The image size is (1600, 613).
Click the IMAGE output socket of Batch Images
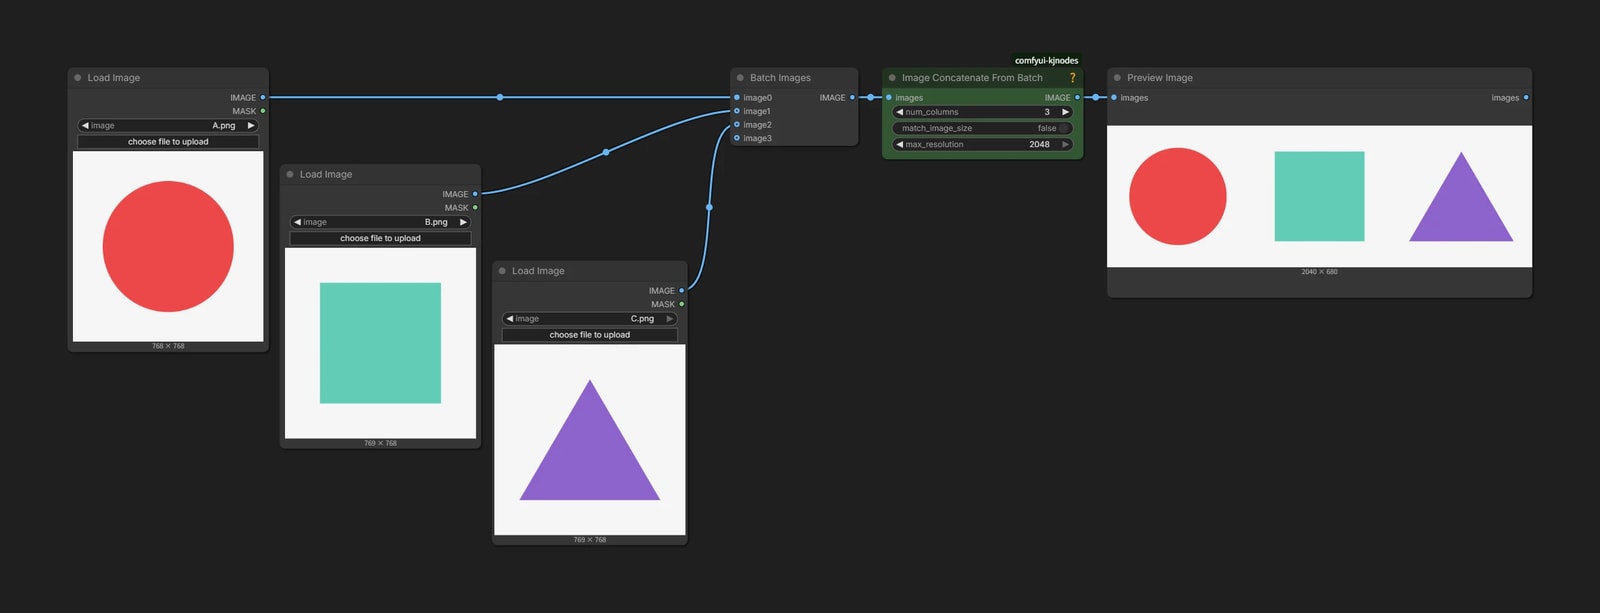(x=852, y=98)
